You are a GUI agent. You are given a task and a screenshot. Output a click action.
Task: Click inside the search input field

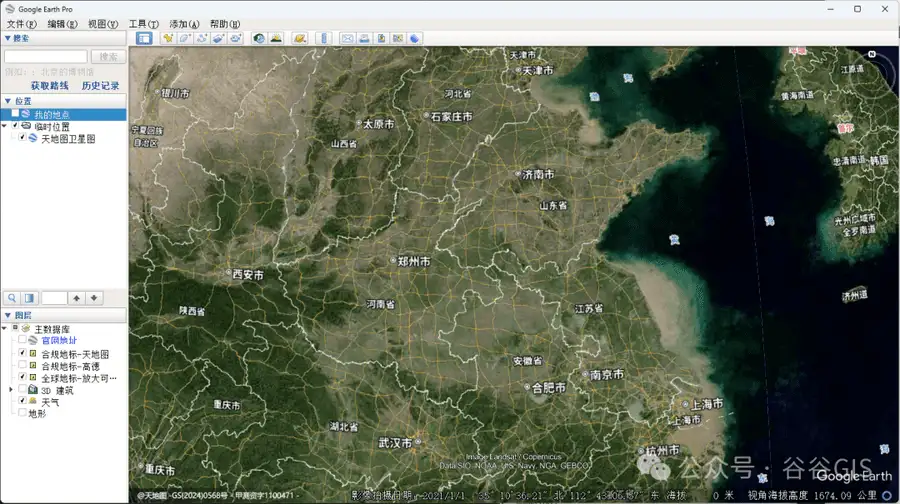click(46, 56)
